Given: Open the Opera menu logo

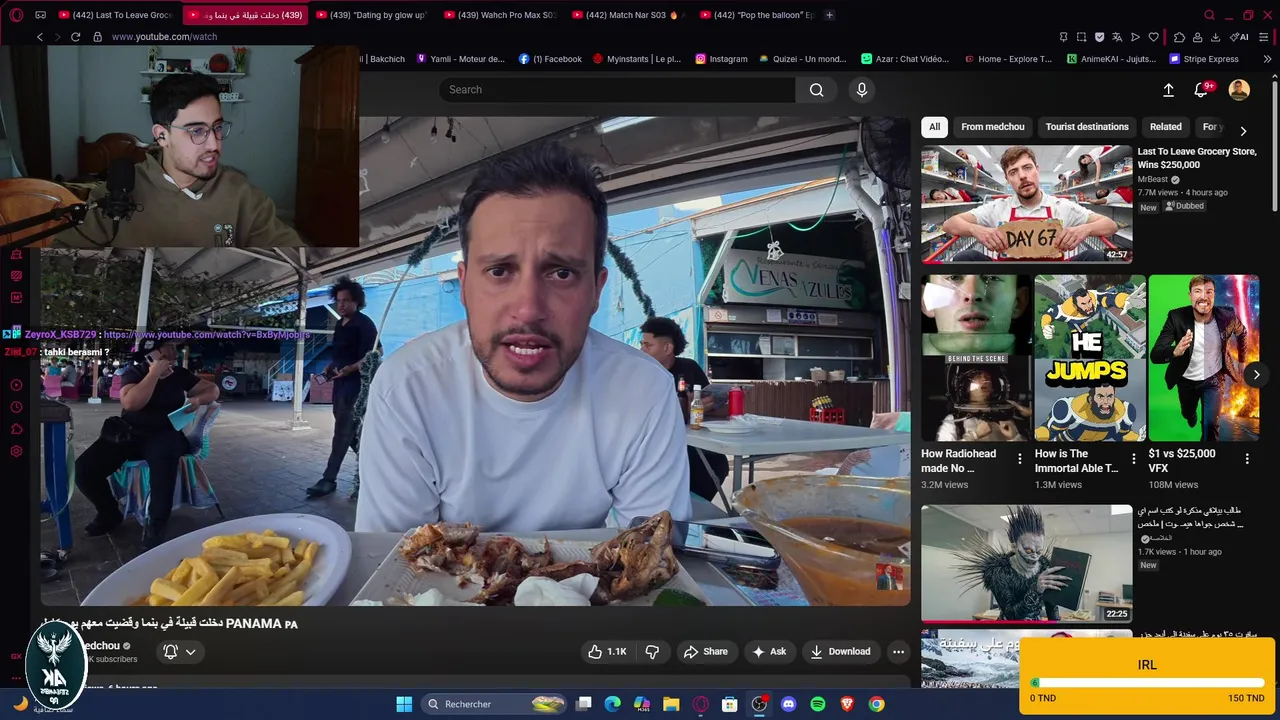Looking at the screenshot, I should tap(16, 15).
